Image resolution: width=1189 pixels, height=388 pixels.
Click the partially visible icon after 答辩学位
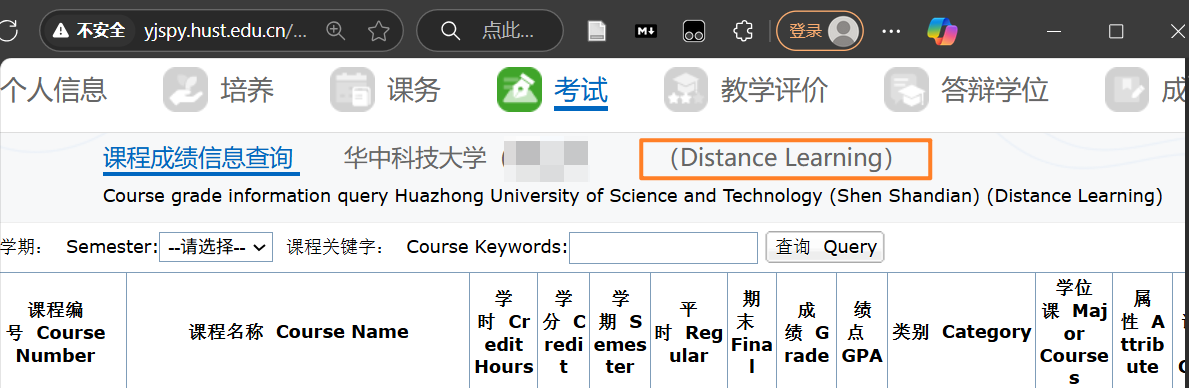1127,89
